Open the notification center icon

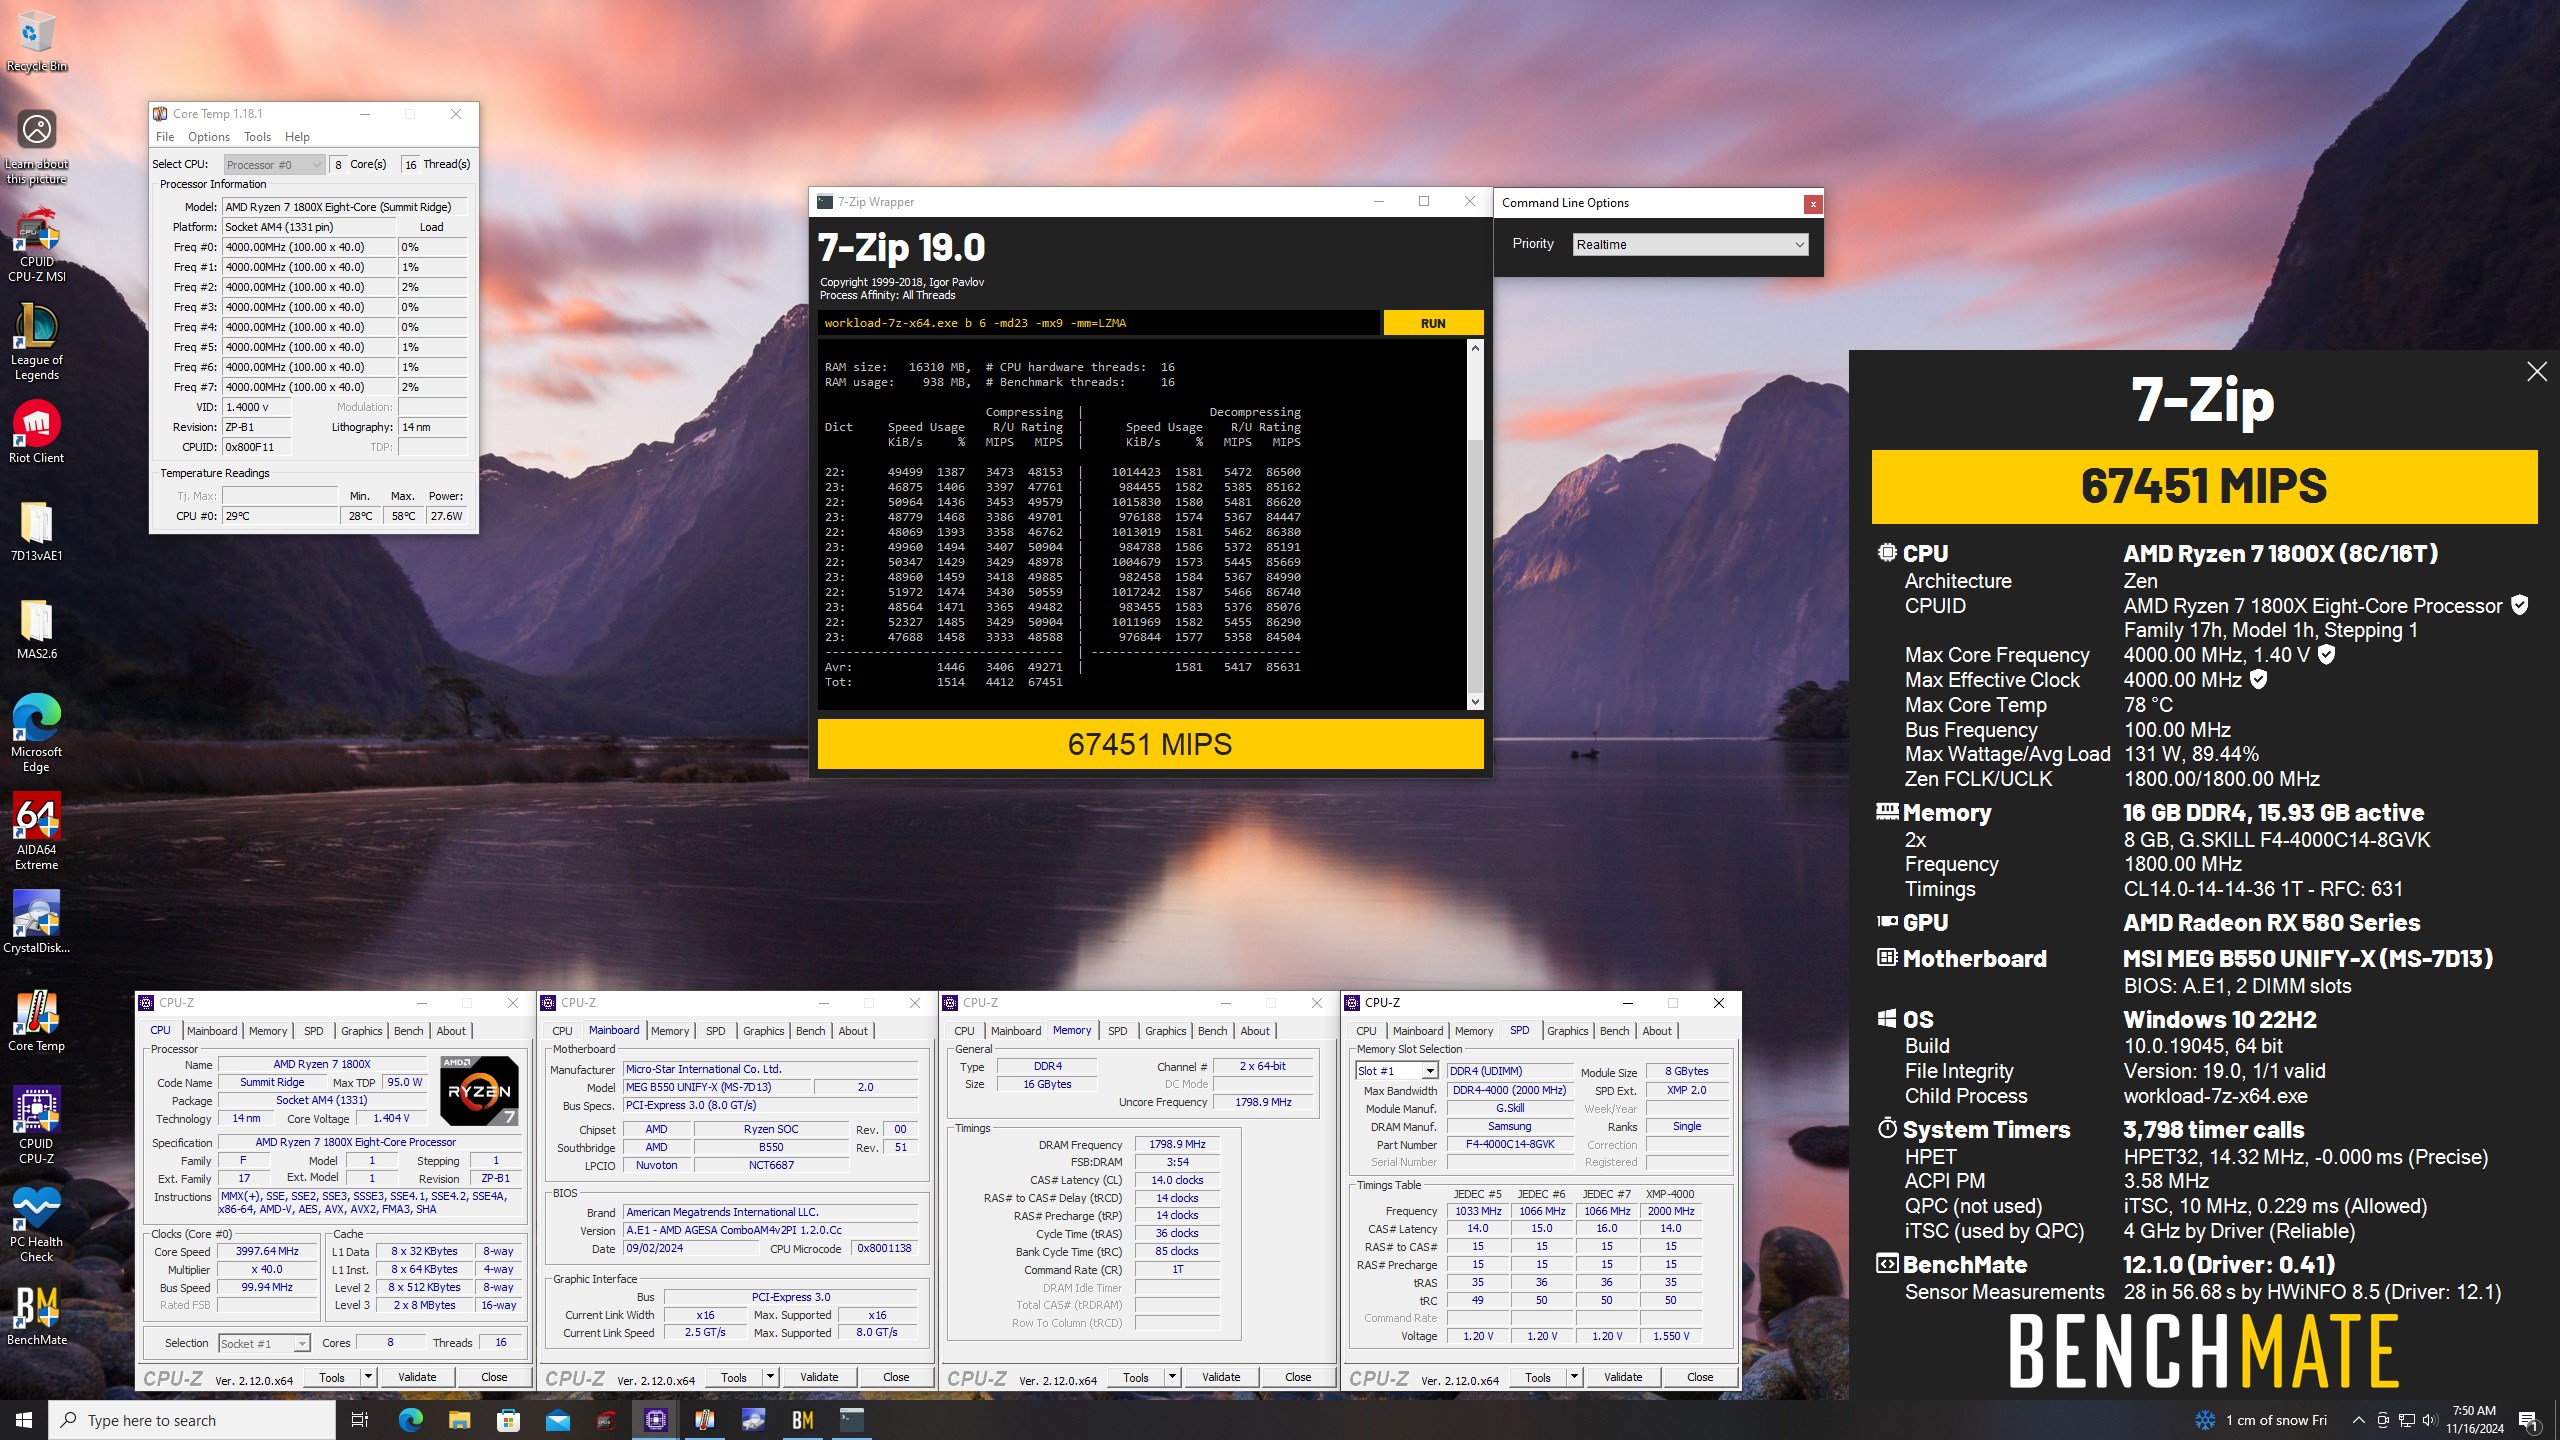pos(2529,1420)
